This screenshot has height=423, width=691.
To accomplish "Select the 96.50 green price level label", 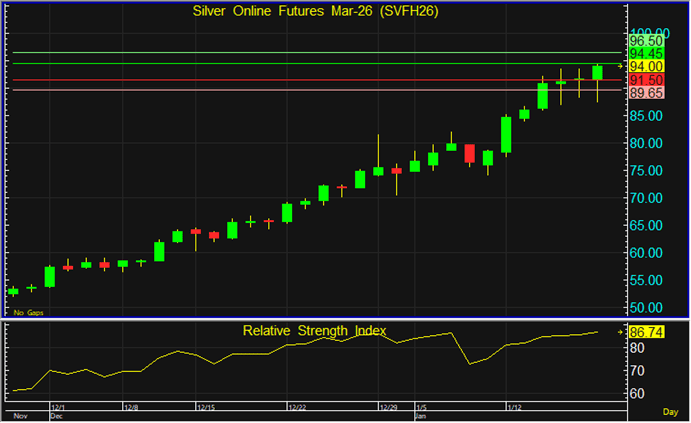I will tap(647, 41).
